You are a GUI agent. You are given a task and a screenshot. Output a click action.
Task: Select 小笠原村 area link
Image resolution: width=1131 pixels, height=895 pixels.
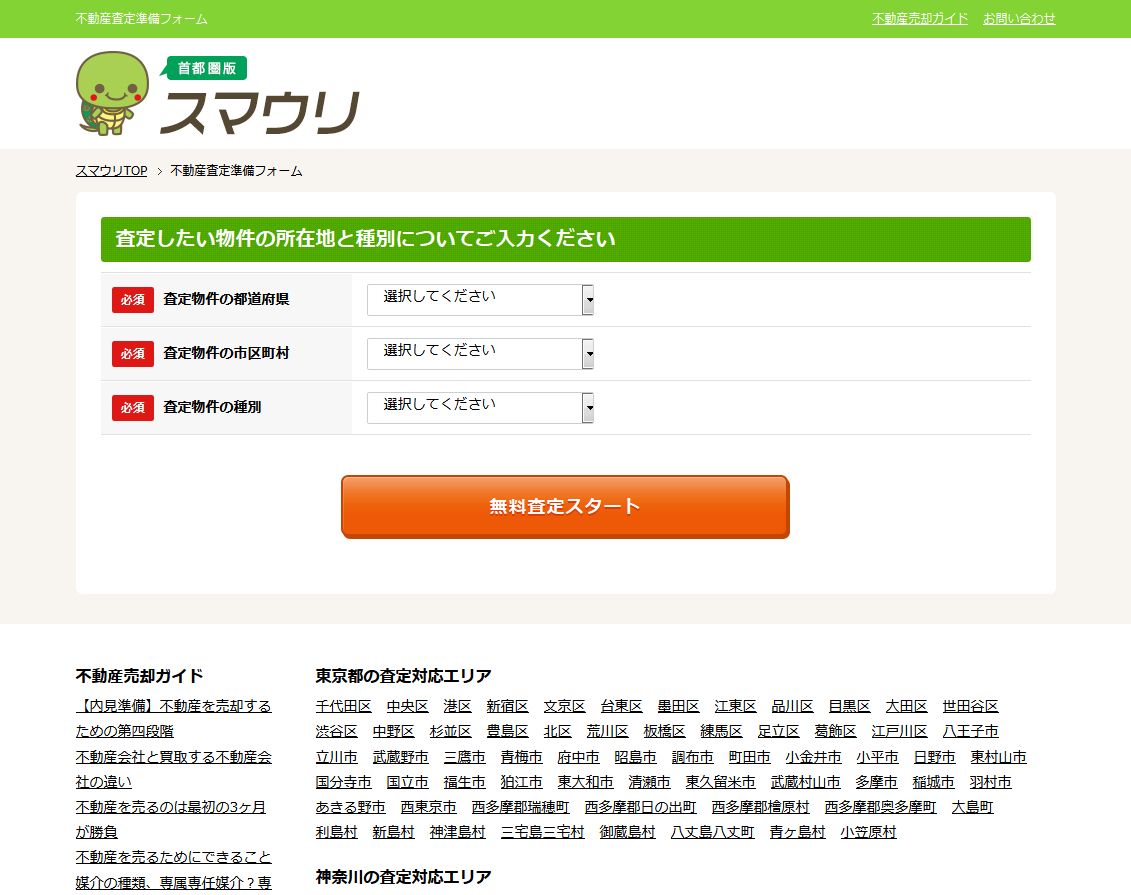868,832
